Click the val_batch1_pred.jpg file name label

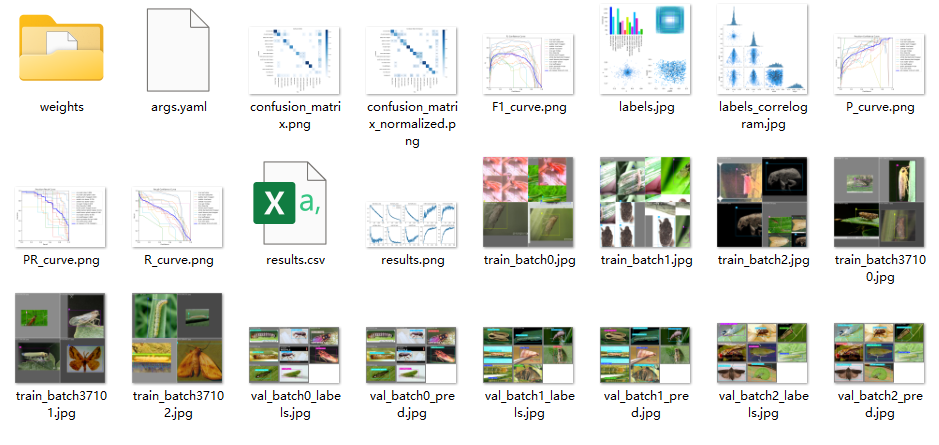pyautogui.click(x=646, y=405)
